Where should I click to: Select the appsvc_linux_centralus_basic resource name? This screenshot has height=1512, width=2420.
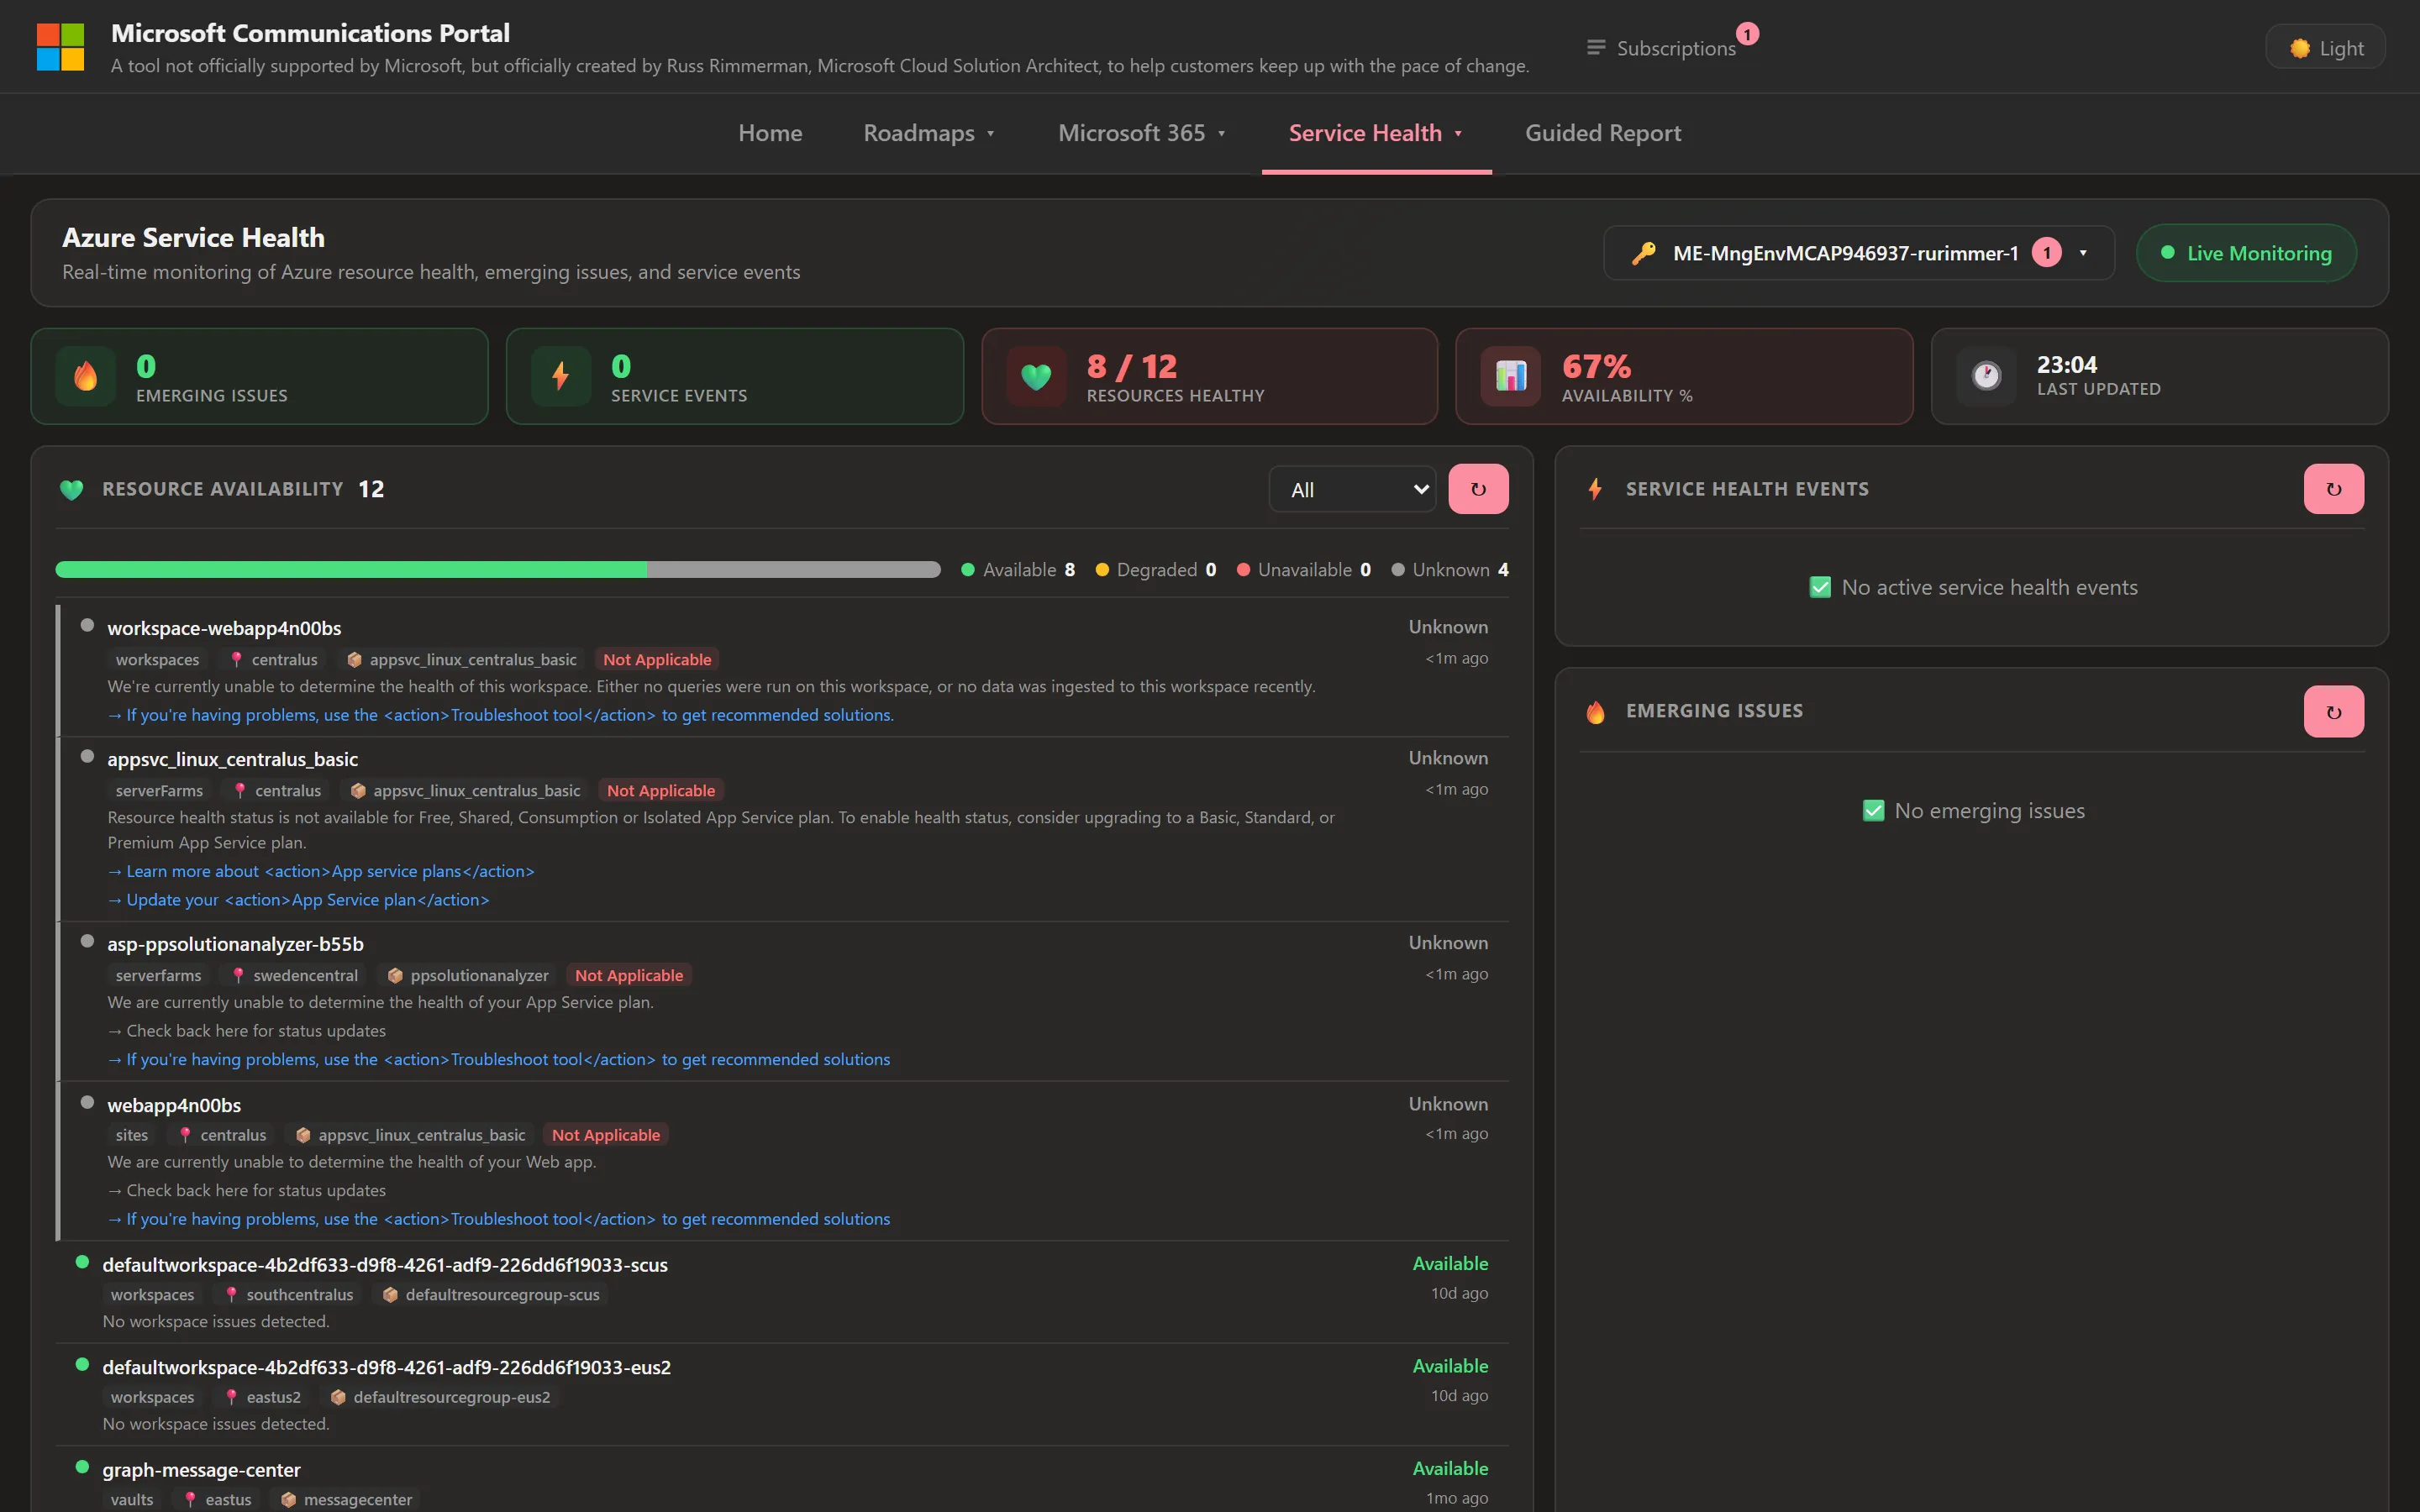(232, 759)
